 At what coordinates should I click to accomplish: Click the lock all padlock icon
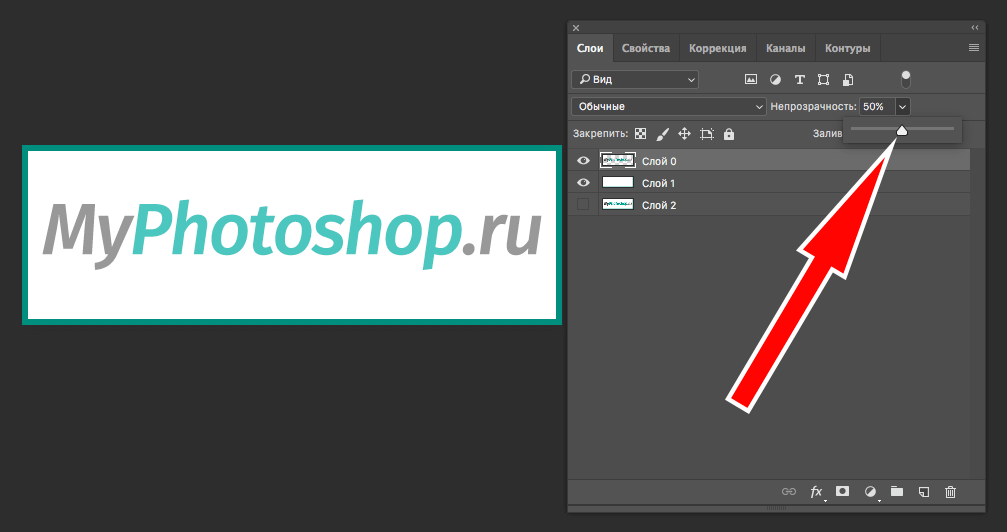tap(729, 134)
